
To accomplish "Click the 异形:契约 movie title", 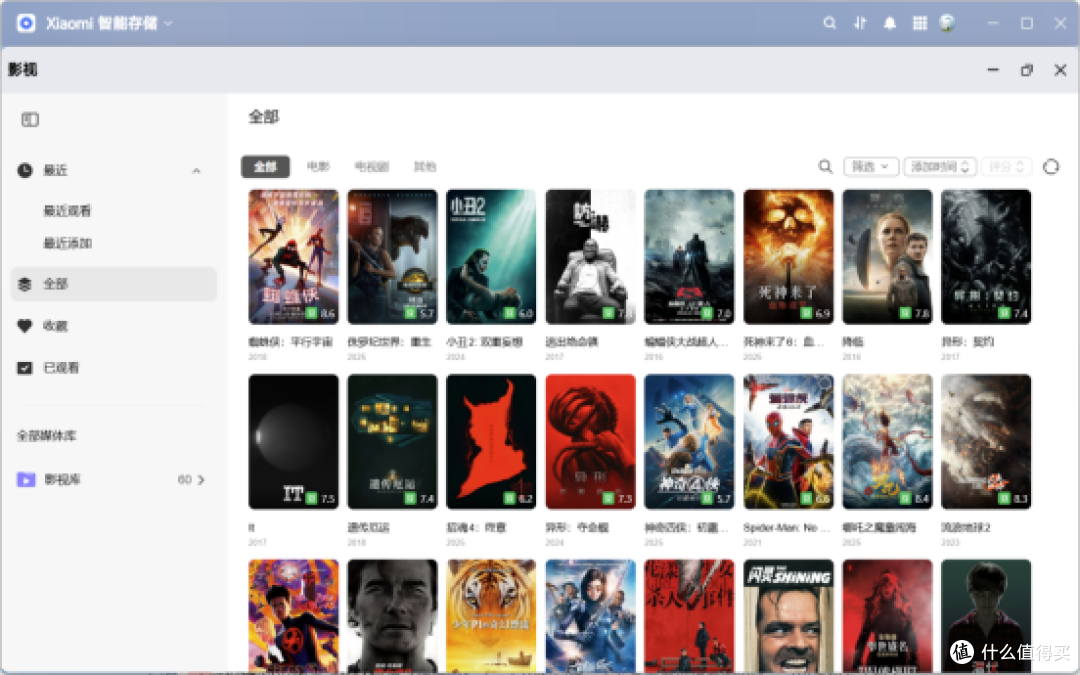I will pyautogui.click(x=967, y=342).
